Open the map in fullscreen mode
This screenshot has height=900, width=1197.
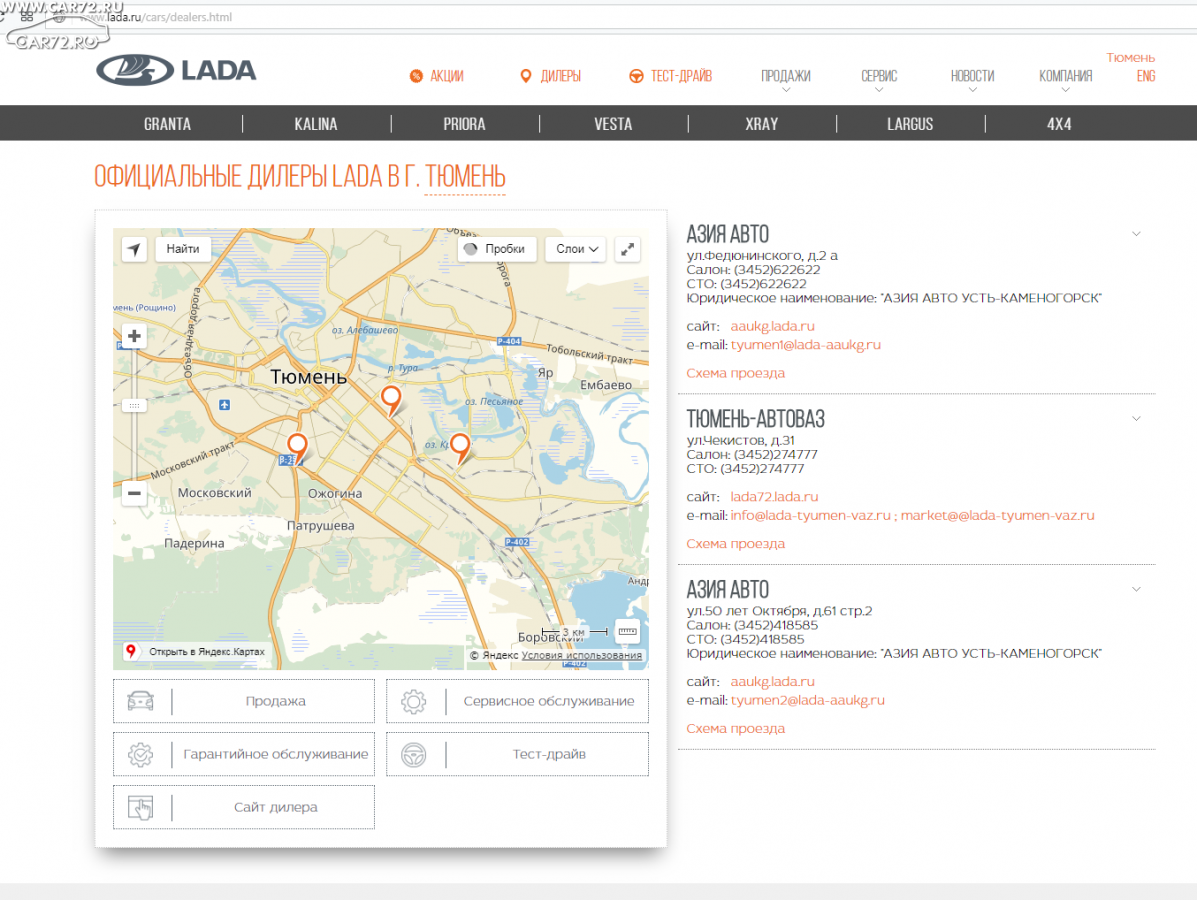coord(628,249)
